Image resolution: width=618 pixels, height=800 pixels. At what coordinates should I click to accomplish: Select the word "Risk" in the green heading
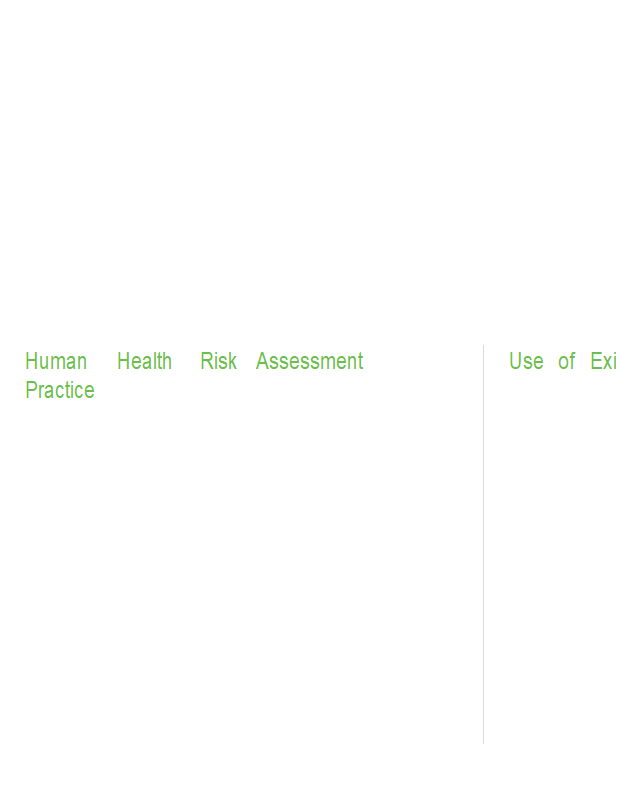[x=218, y=362]
